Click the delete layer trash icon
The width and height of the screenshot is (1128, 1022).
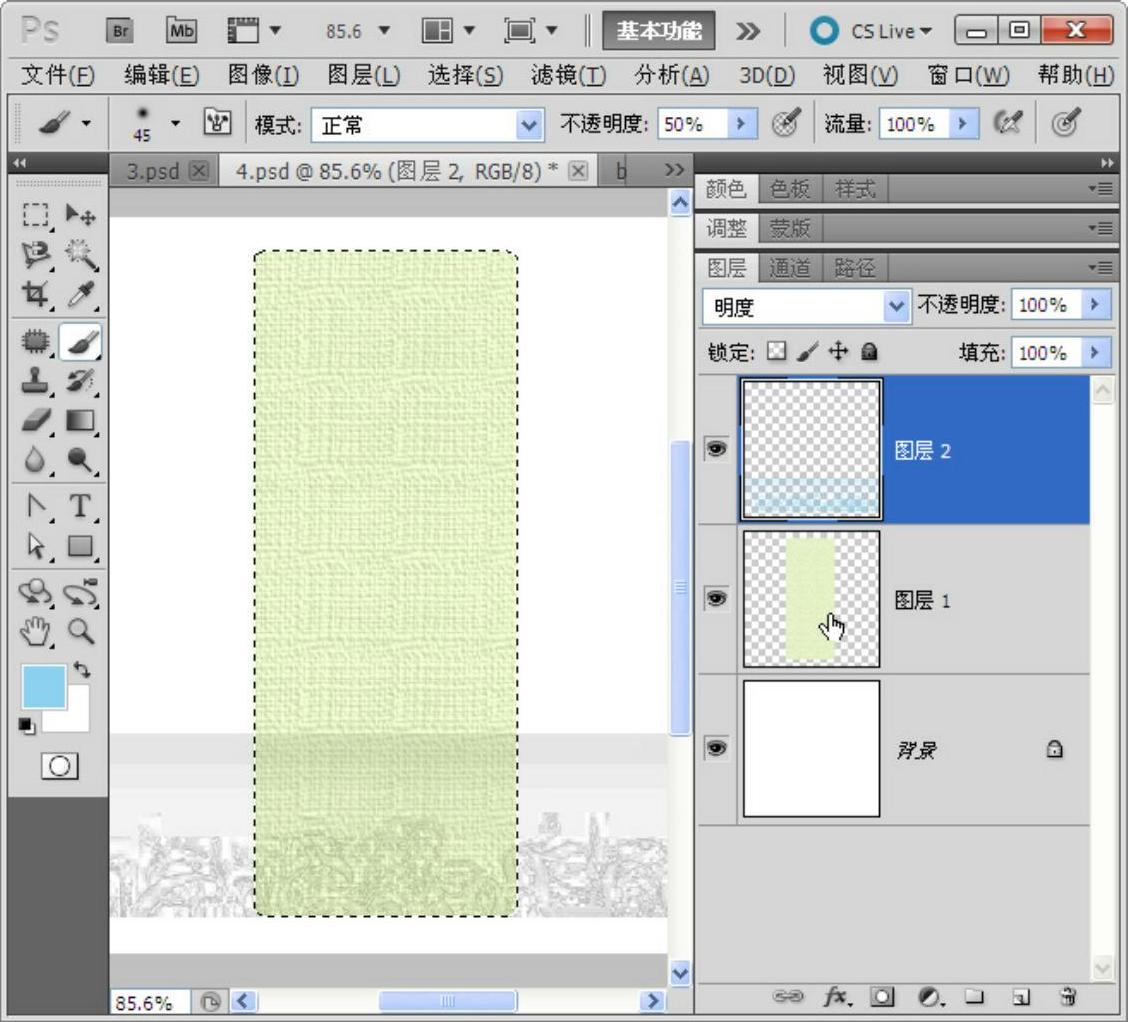(1068, 996)
